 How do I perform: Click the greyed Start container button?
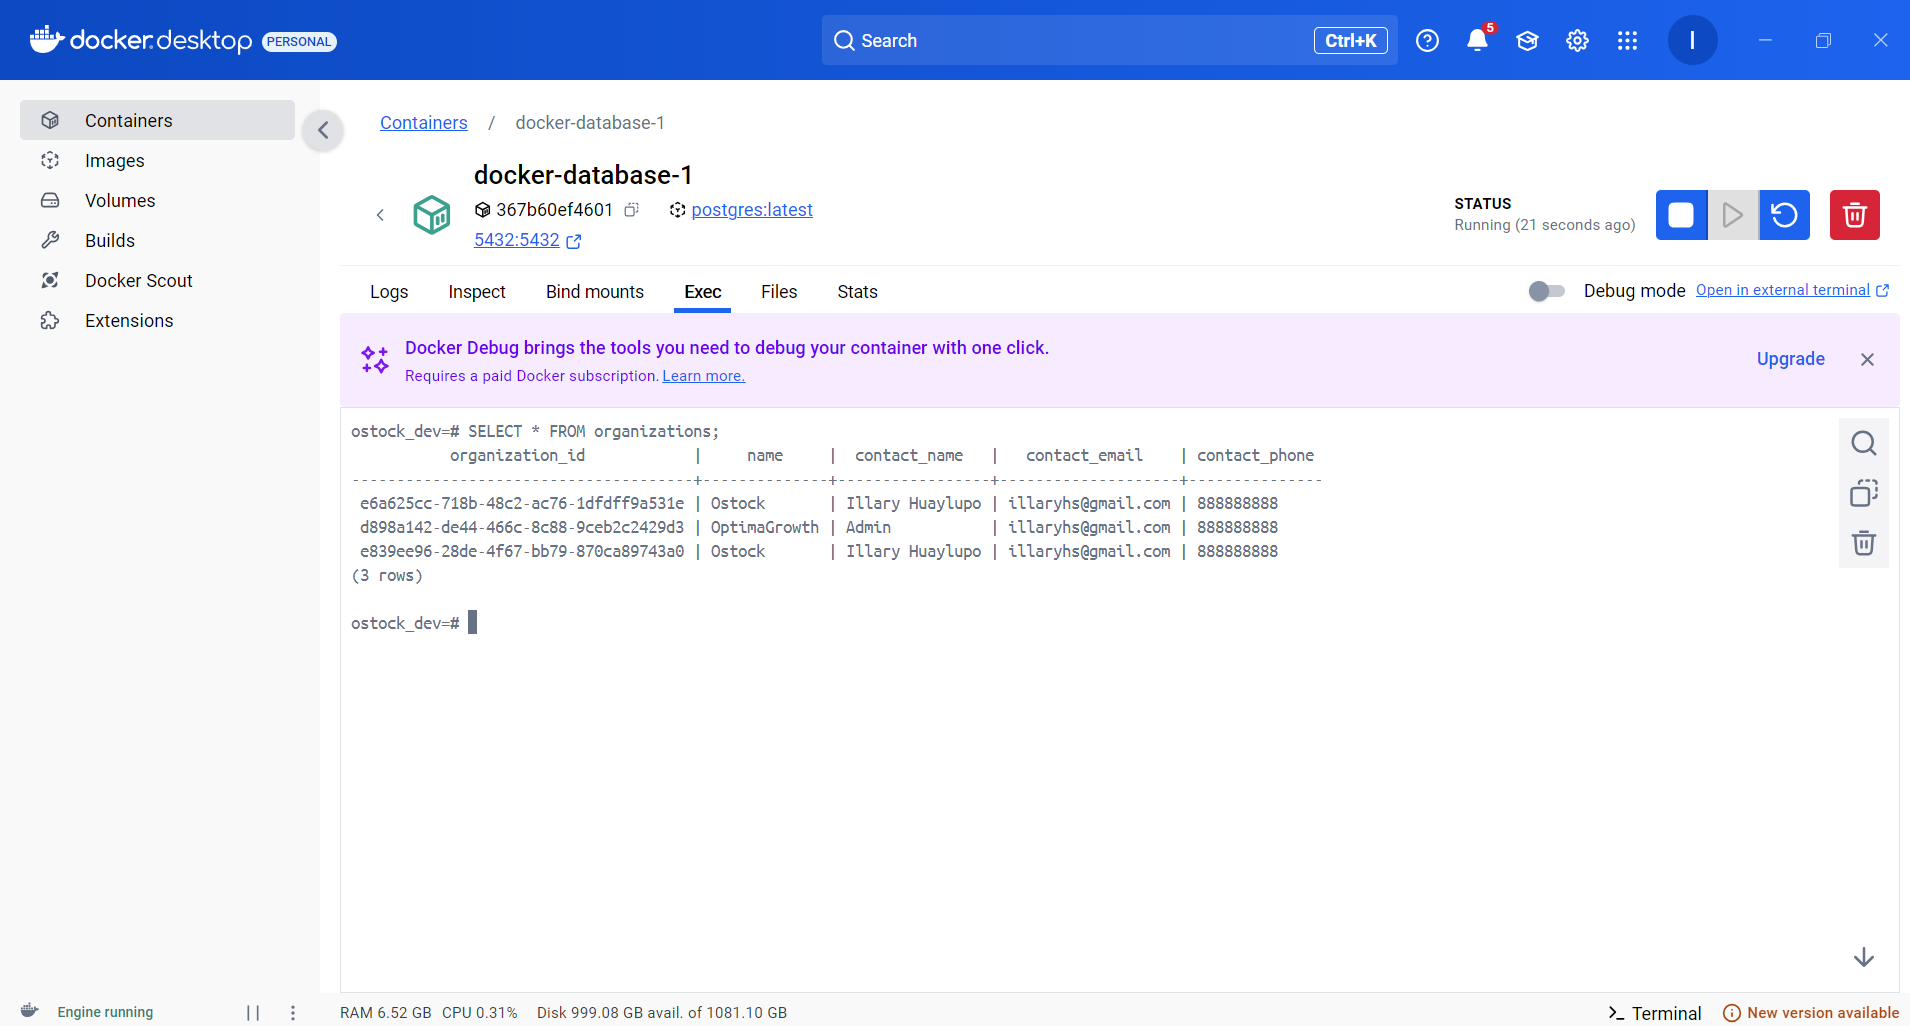coord(1733,215)
